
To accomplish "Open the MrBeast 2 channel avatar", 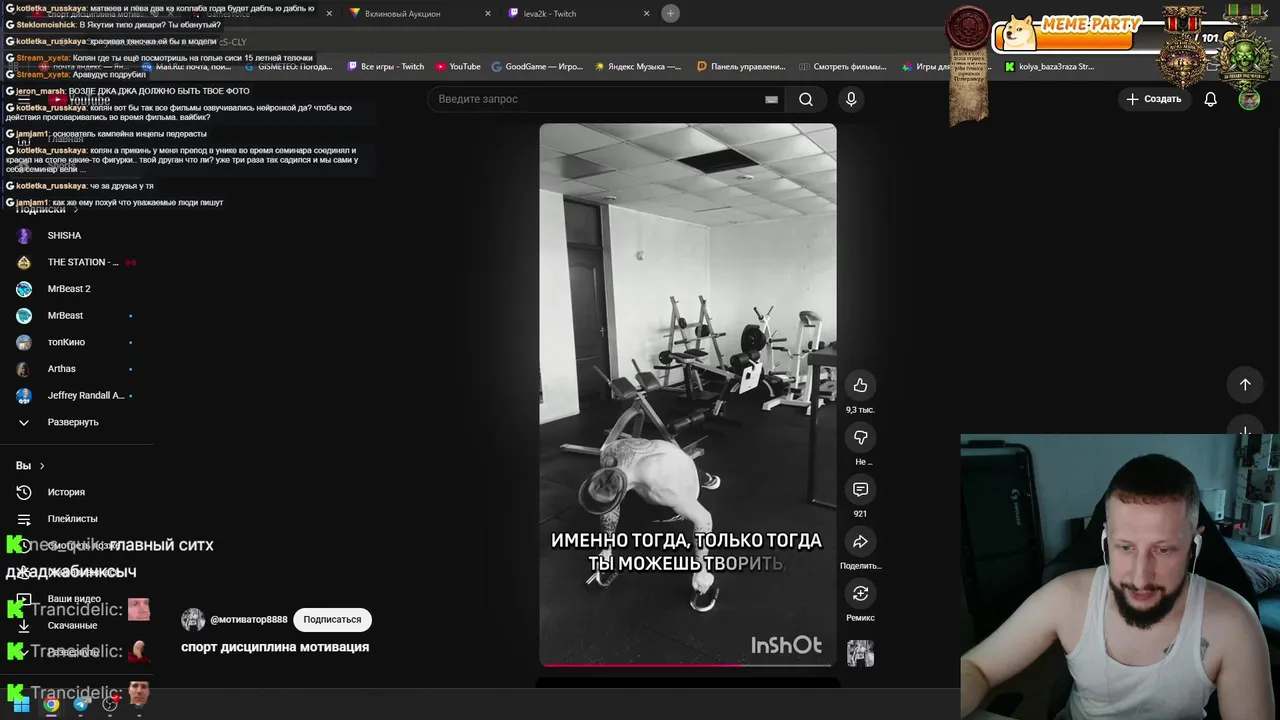I will click(x=24, y=289).
